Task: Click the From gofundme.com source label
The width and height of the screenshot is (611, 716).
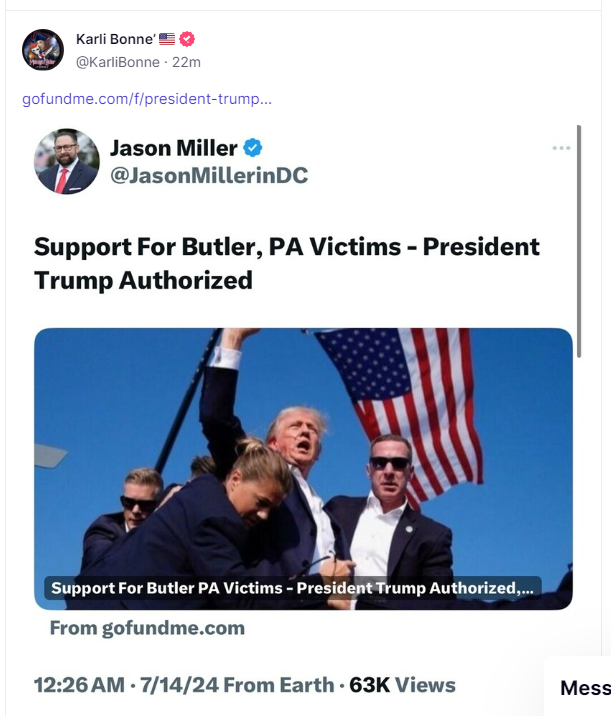Action: pos(147,628)
